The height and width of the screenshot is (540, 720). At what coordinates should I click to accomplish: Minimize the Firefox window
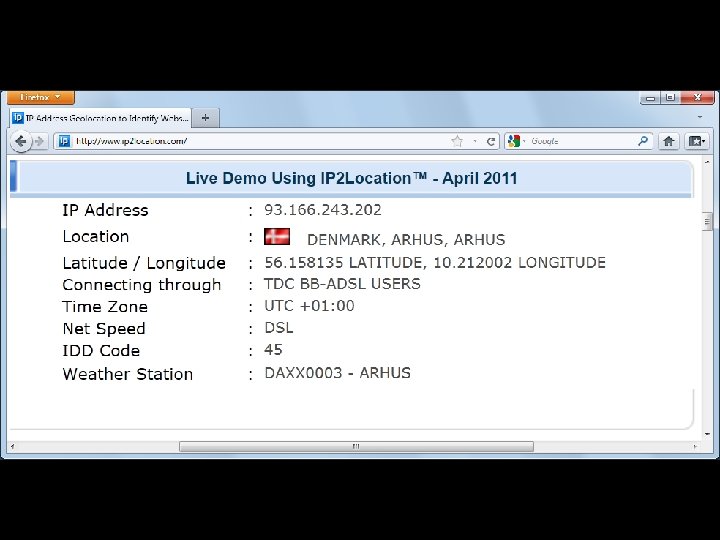(x=651, y=98)
